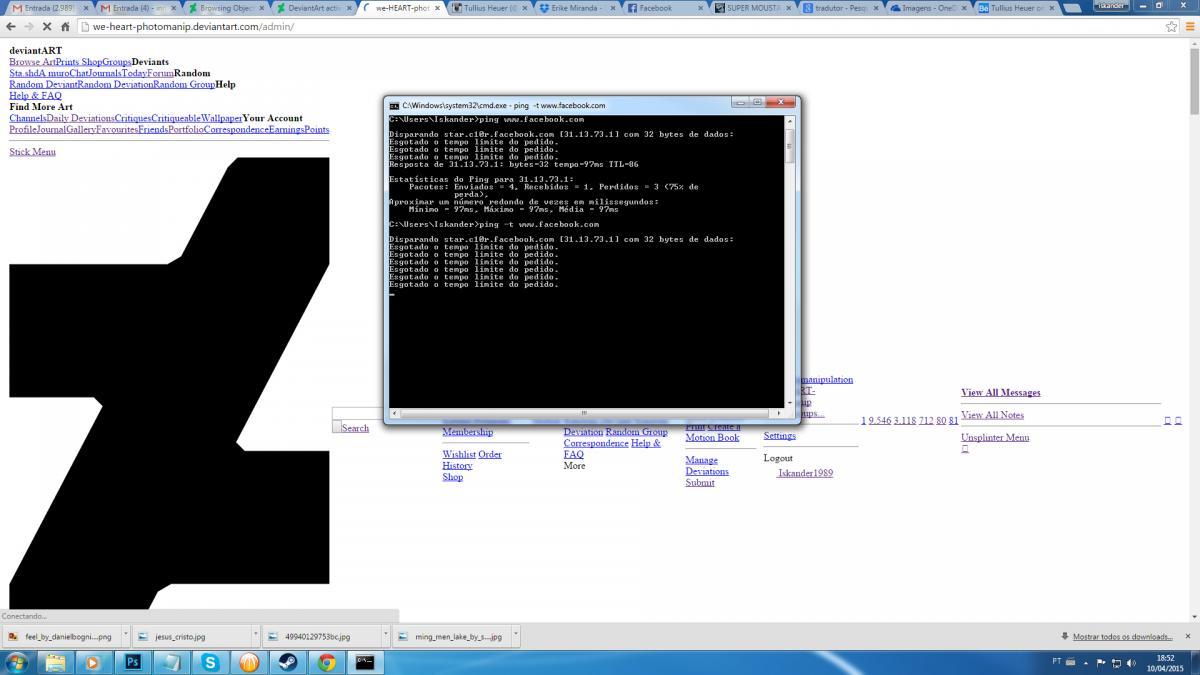Open the Chrome home page
The width and height of the screenshot is (1200, 675).
pos(65,26)
